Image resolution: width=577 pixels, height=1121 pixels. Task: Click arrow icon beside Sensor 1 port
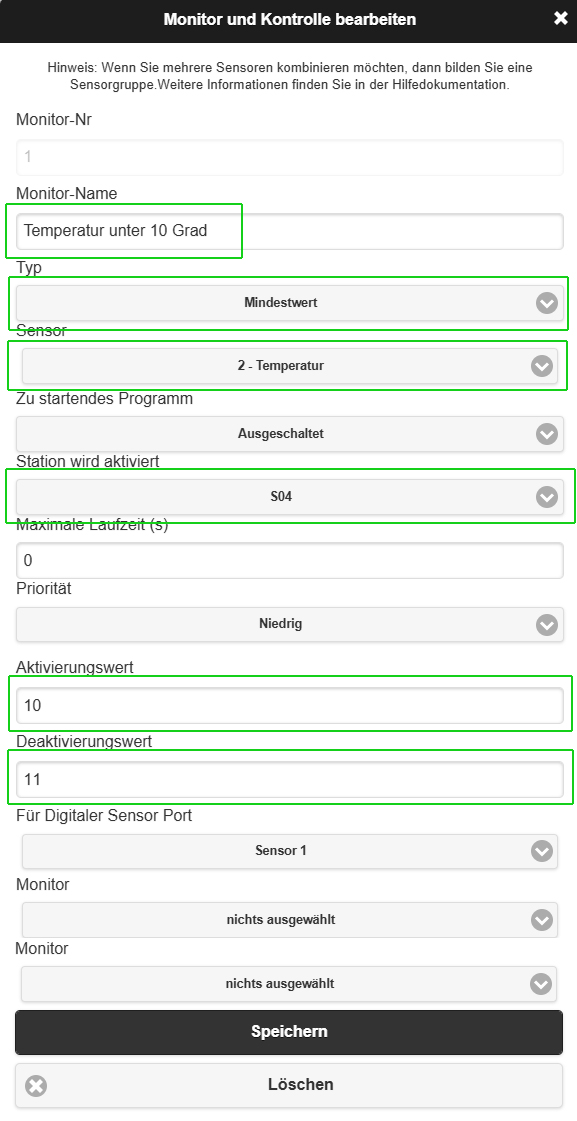(542, 851)
